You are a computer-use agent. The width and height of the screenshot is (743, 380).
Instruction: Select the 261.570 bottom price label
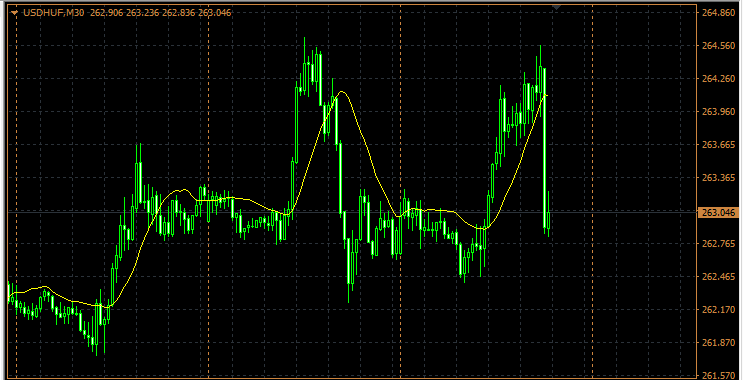717,375
